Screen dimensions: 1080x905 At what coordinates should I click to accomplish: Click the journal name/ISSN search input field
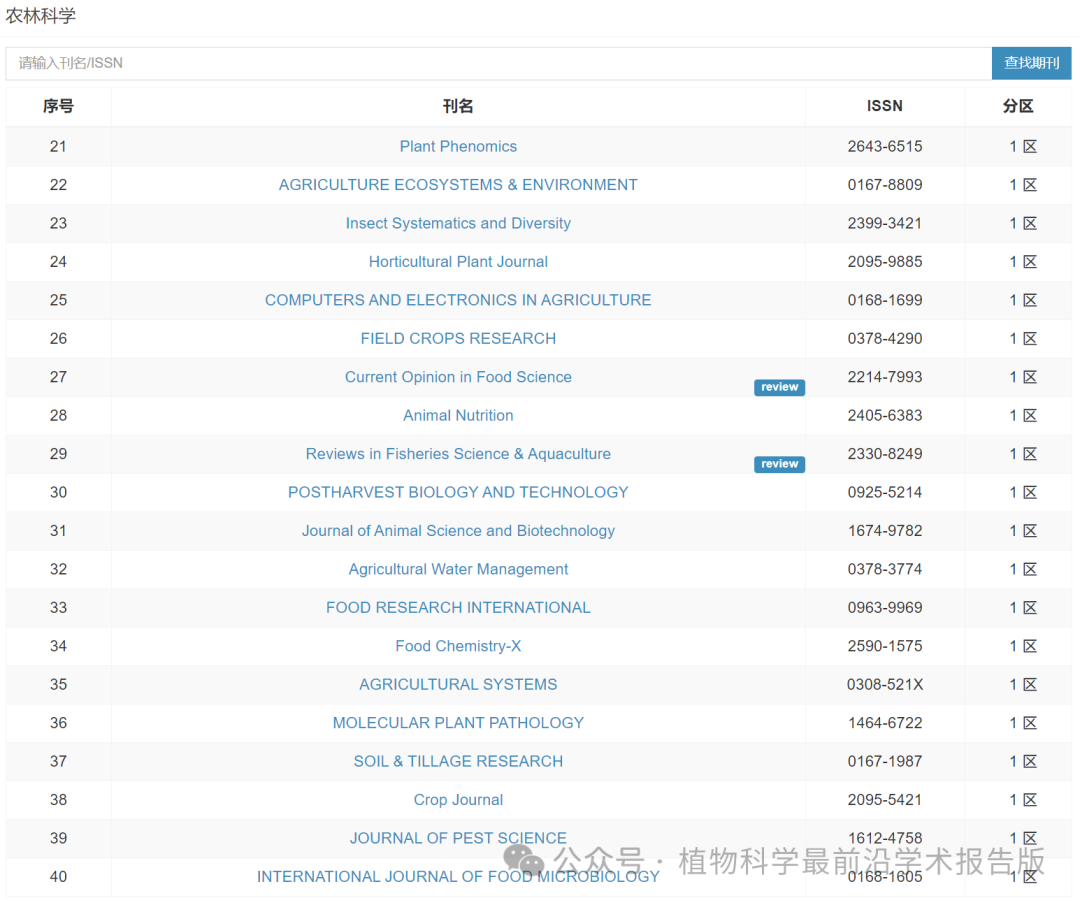pos(498,63)
